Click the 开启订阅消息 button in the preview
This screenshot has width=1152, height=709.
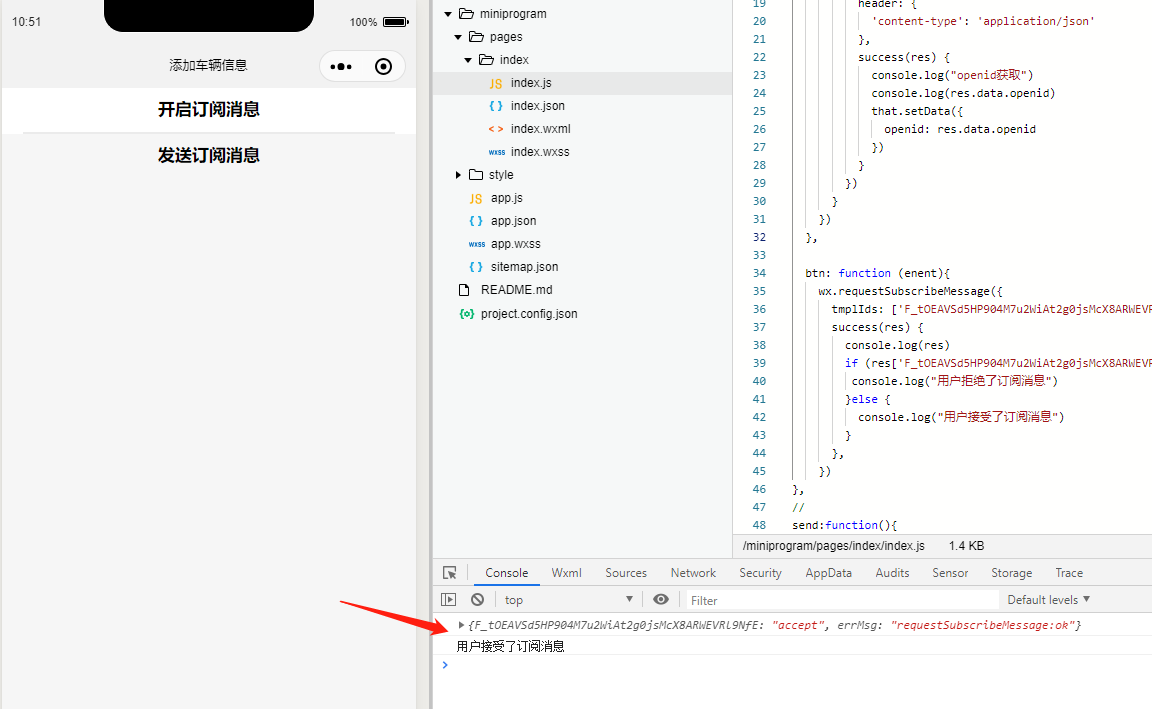(x=208, y=110)
